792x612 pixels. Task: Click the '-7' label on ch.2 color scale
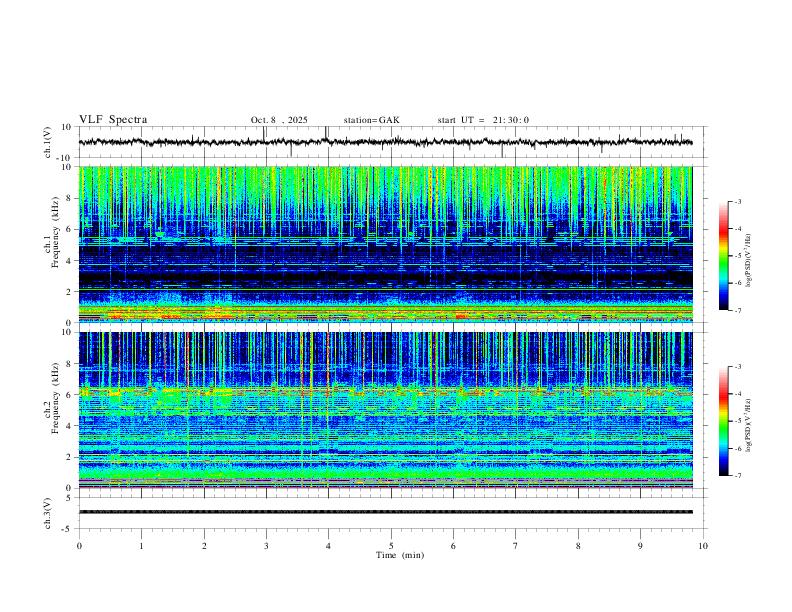pyautogui.click(x=737, y=475)
